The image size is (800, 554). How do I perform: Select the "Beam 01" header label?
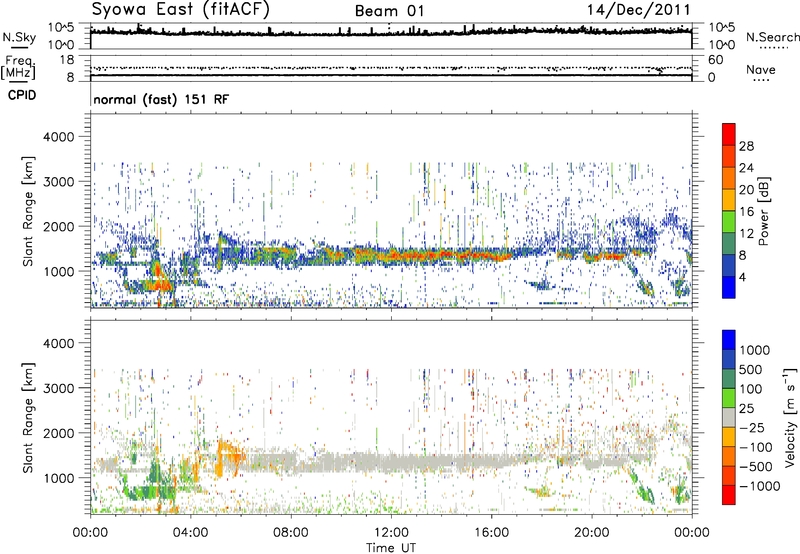click(x=389, y=11)
